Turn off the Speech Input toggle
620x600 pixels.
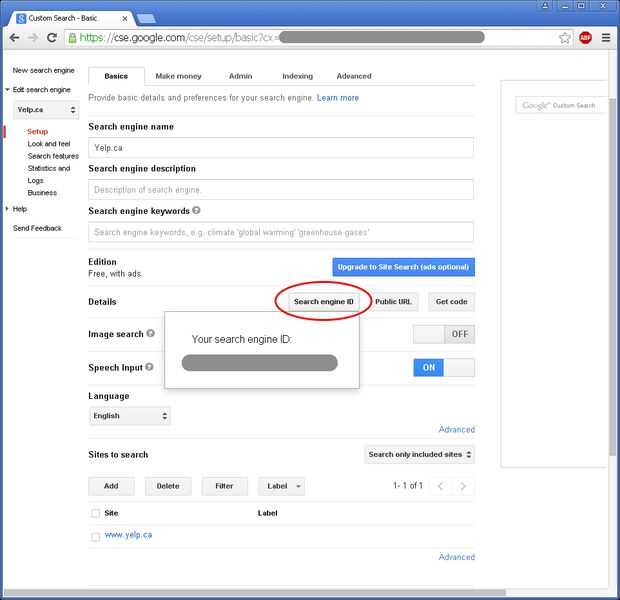[x=444, y=367]
